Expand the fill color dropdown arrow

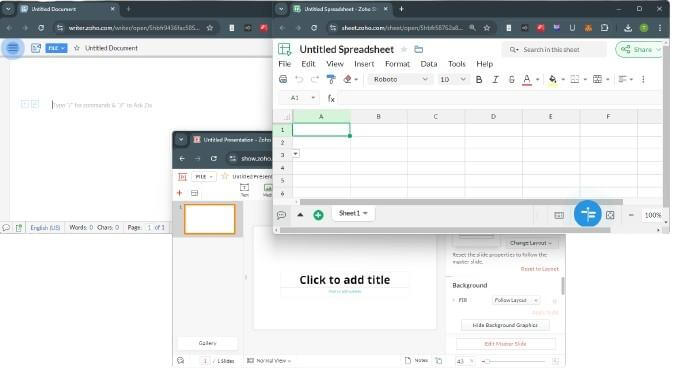[563, 80]
